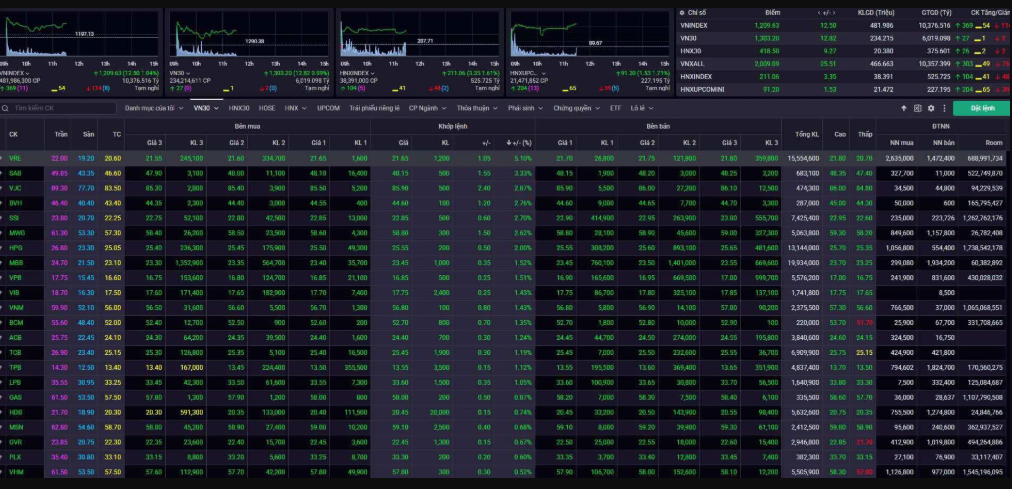Click the row arrow beside TCB

(2, 352)
